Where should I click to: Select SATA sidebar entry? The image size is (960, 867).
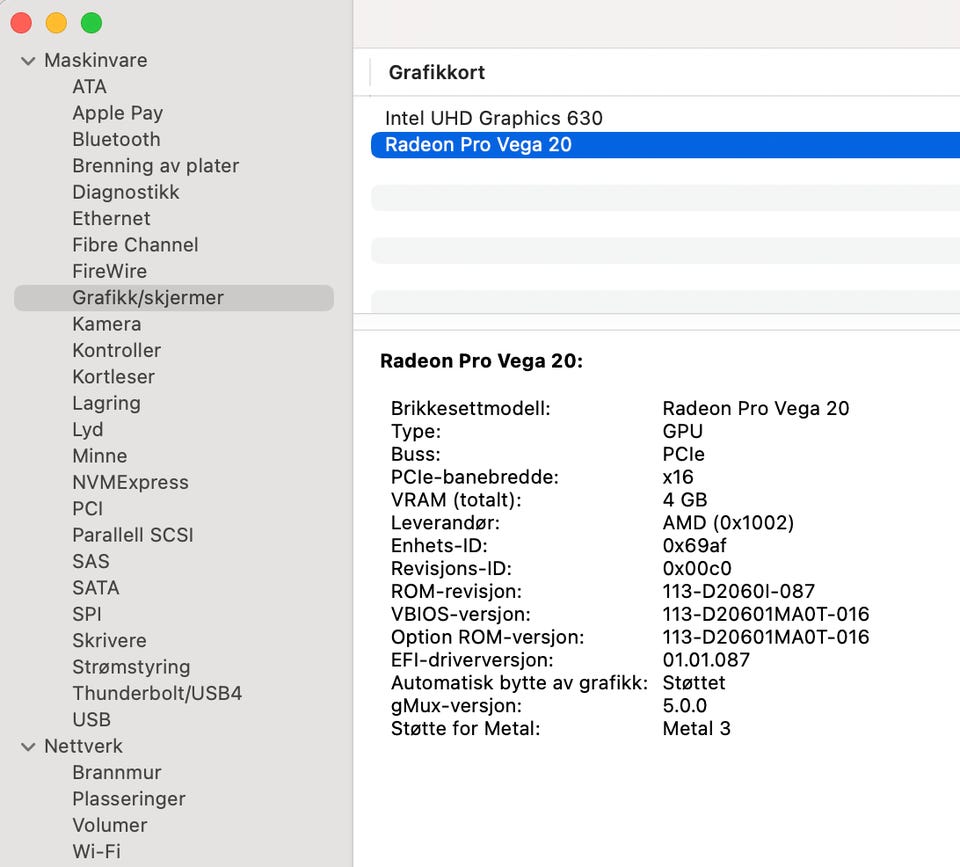pyautogui.click(x=96, y=588)
